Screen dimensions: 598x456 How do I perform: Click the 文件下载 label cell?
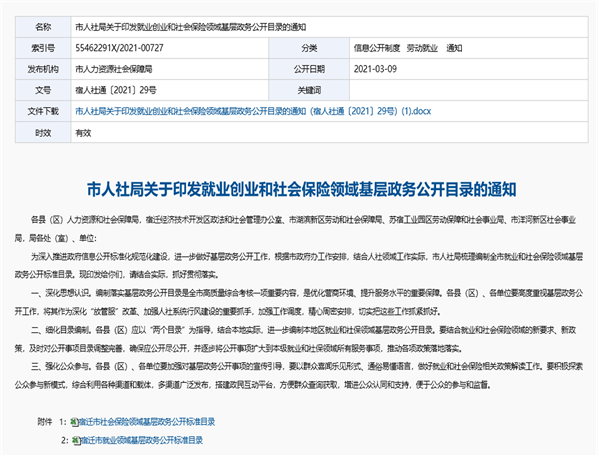[43, 111]
